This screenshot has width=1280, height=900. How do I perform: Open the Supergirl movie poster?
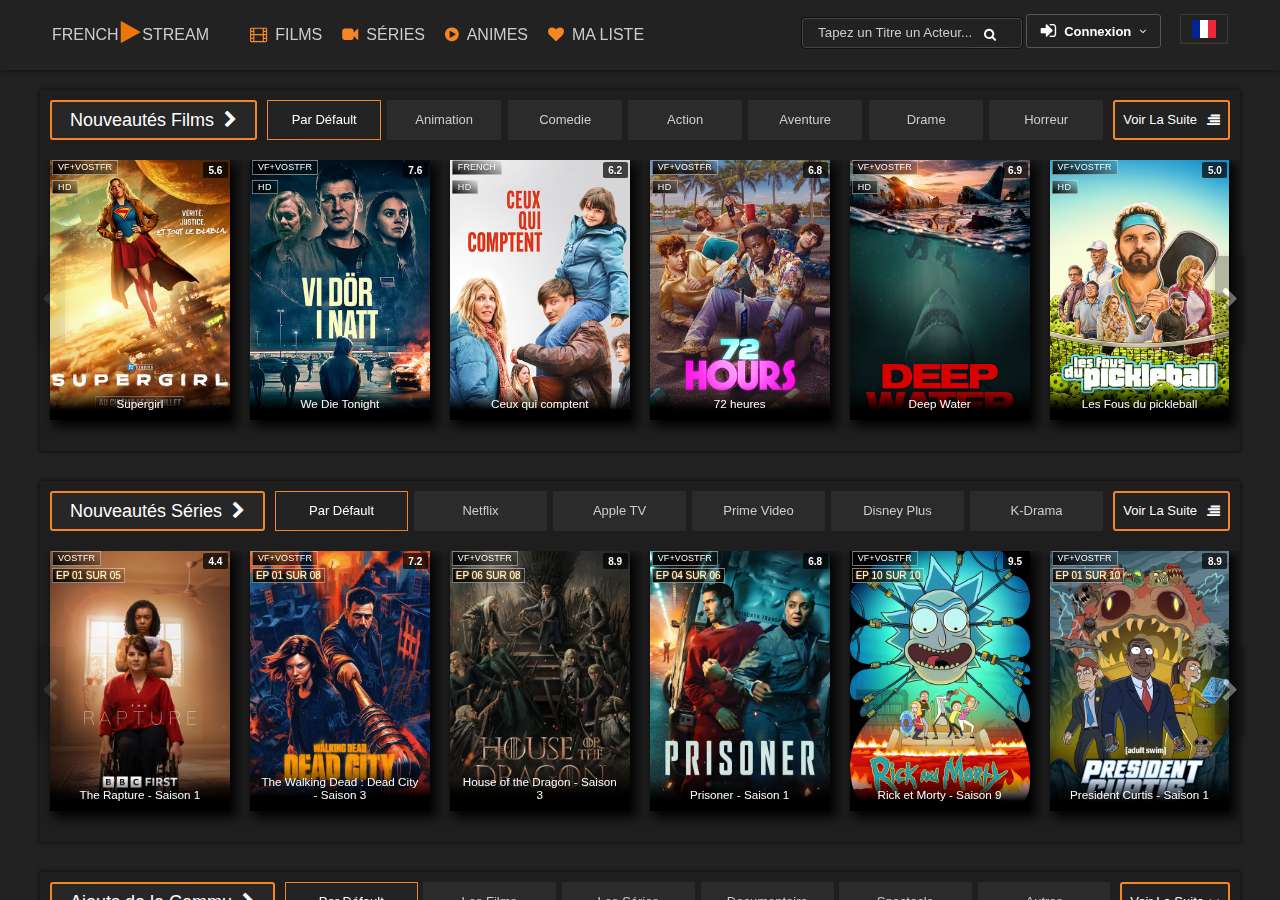click(x=140, y=289)
